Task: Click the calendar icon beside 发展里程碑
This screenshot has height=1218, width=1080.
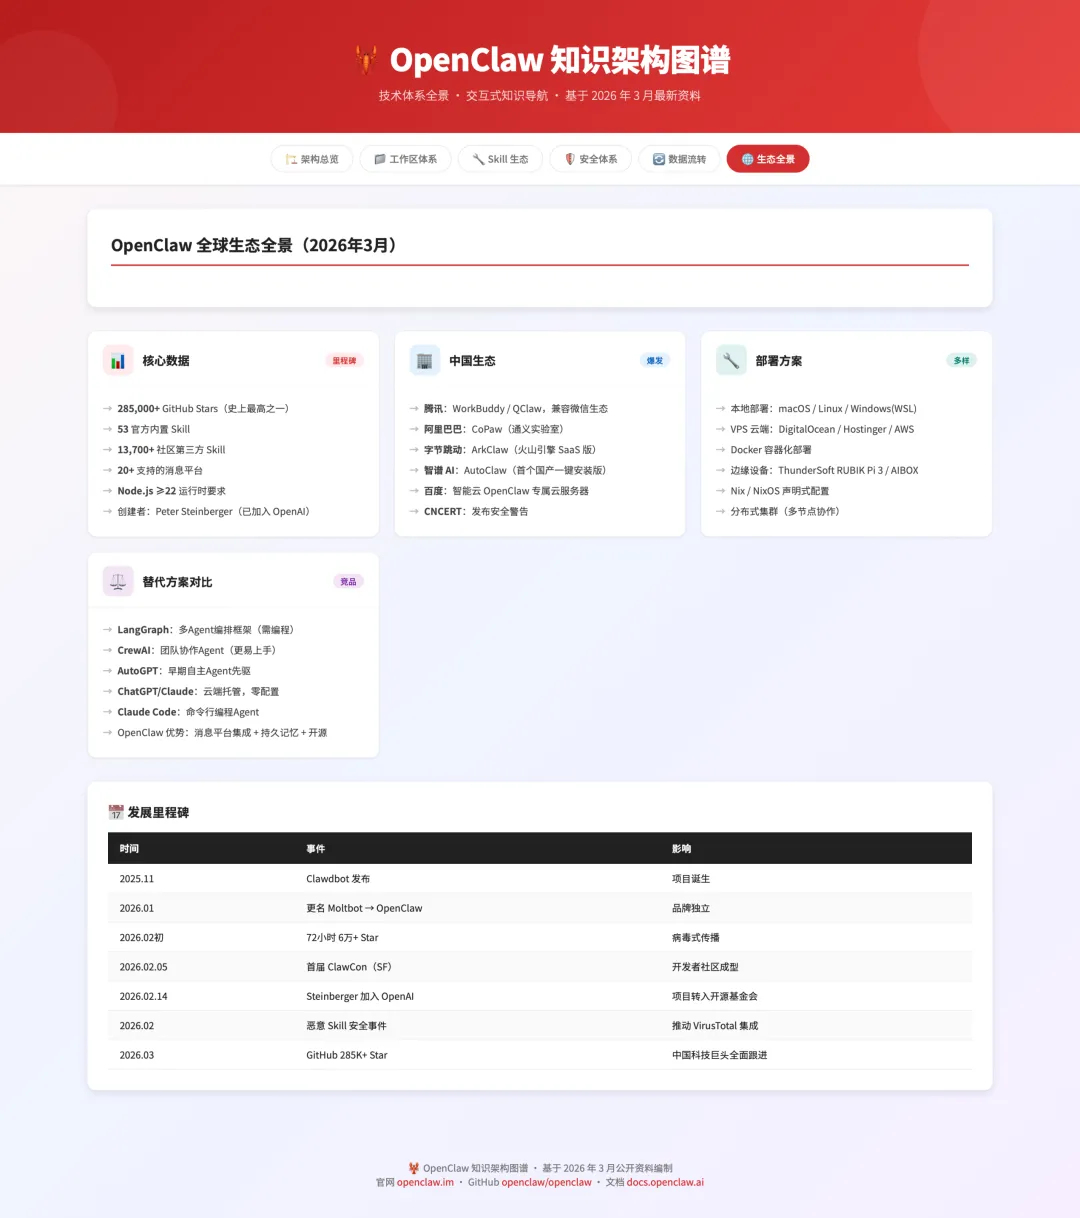Action: 116,812
